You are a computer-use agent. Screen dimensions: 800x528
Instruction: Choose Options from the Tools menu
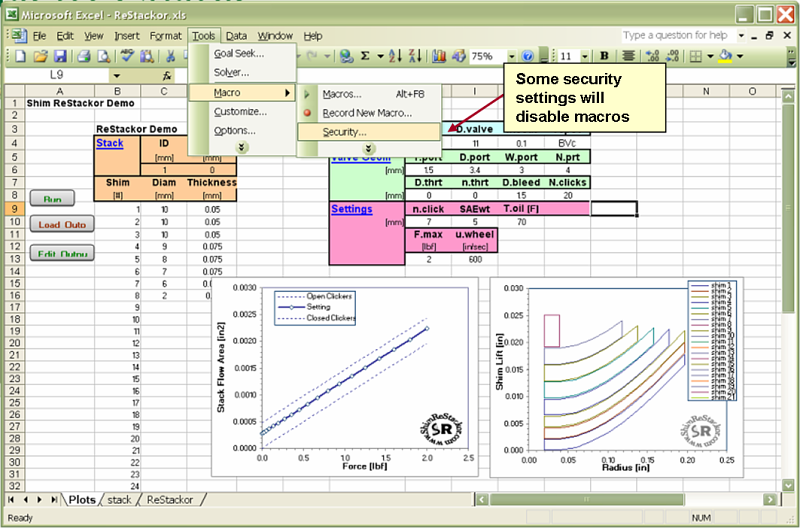(x=242, y=131)
